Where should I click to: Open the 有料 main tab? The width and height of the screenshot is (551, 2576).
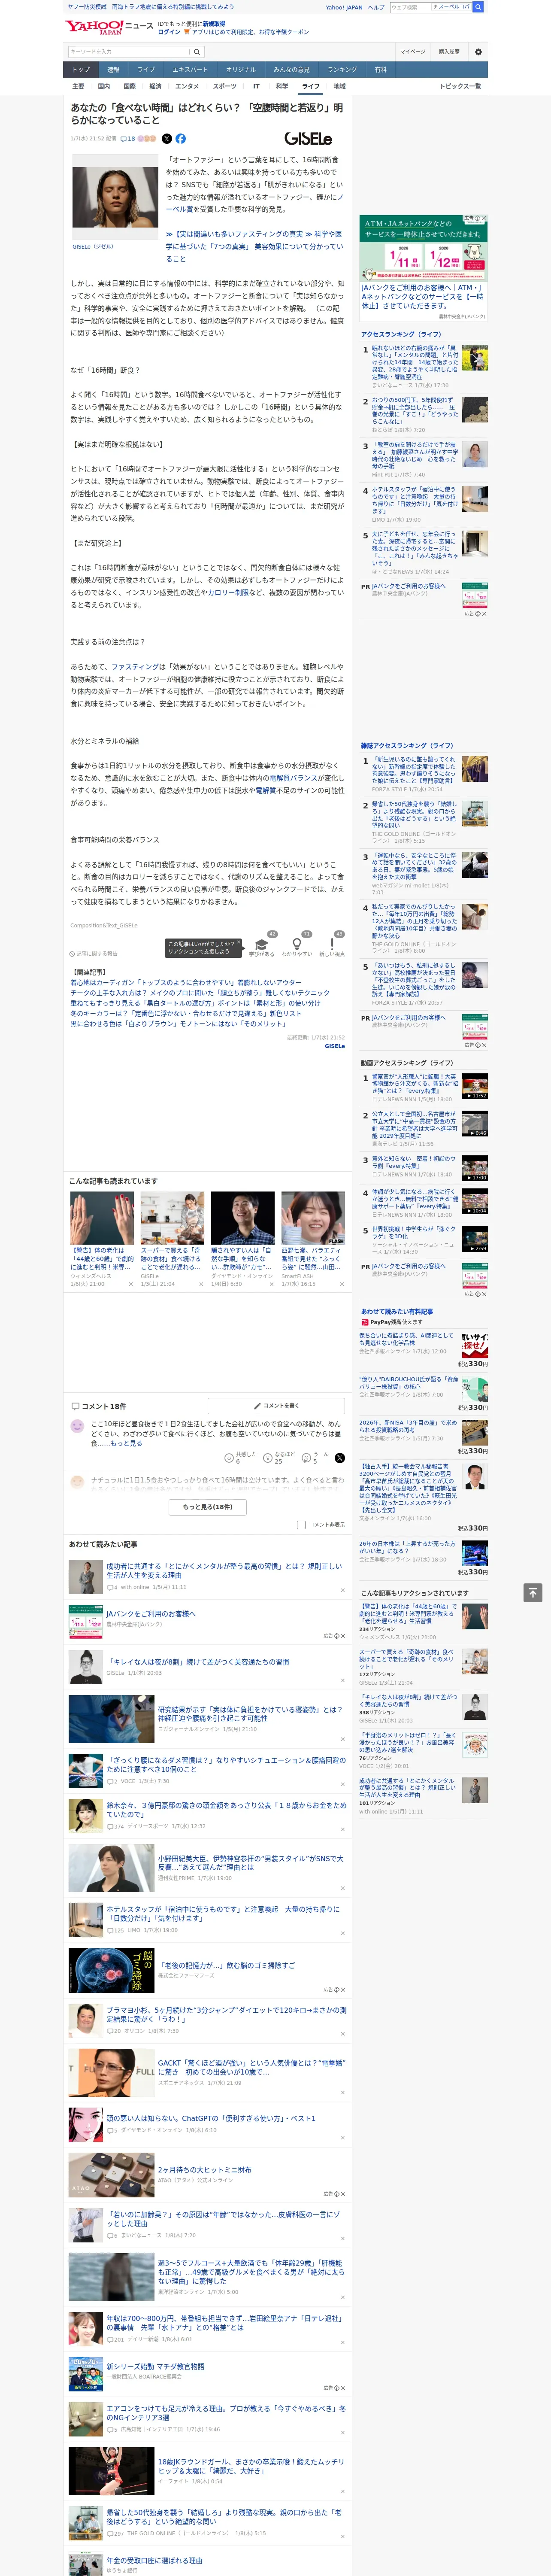pyautogui.click(x=380, y=70)
